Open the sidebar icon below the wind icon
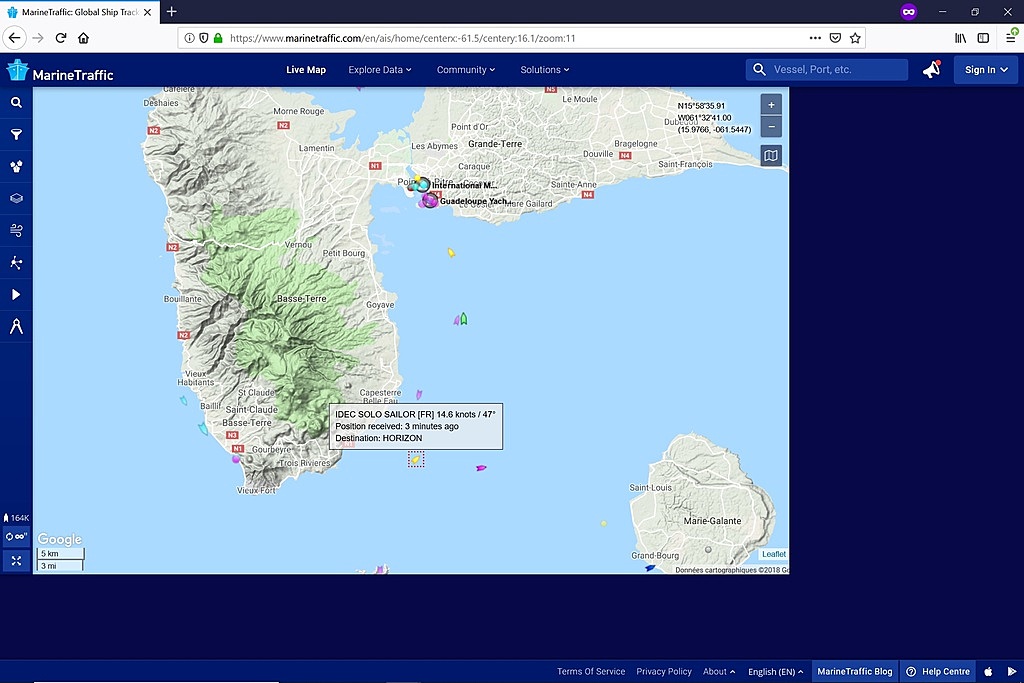Screen dimensions: 1024x683 (x=16, y=262)
